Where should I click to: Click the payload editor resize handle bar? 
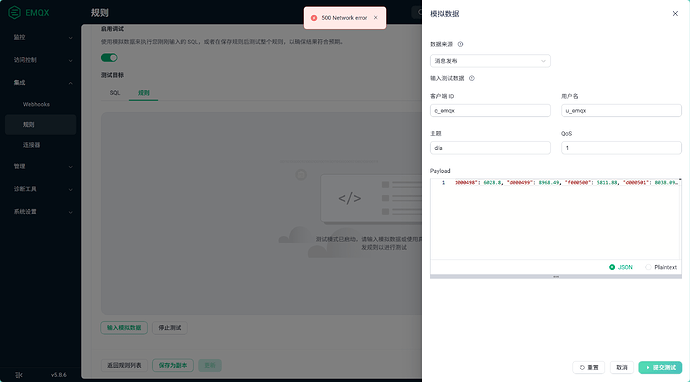(556, 276)
